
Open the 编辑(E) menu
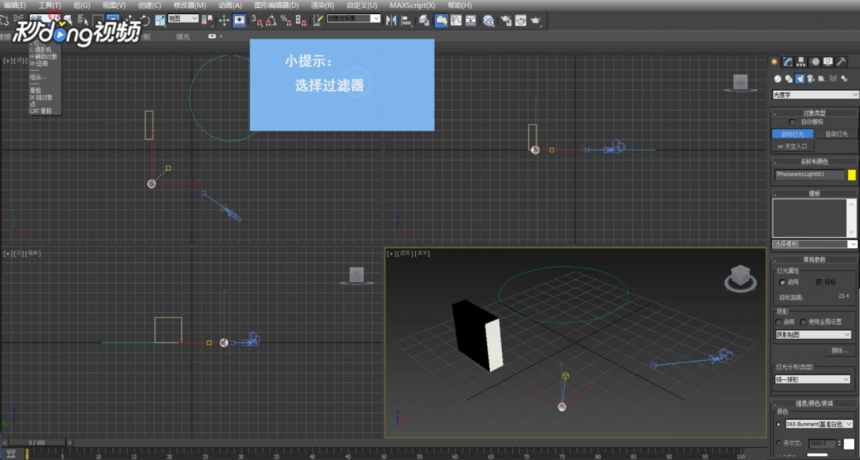click(x=14, y=5)
